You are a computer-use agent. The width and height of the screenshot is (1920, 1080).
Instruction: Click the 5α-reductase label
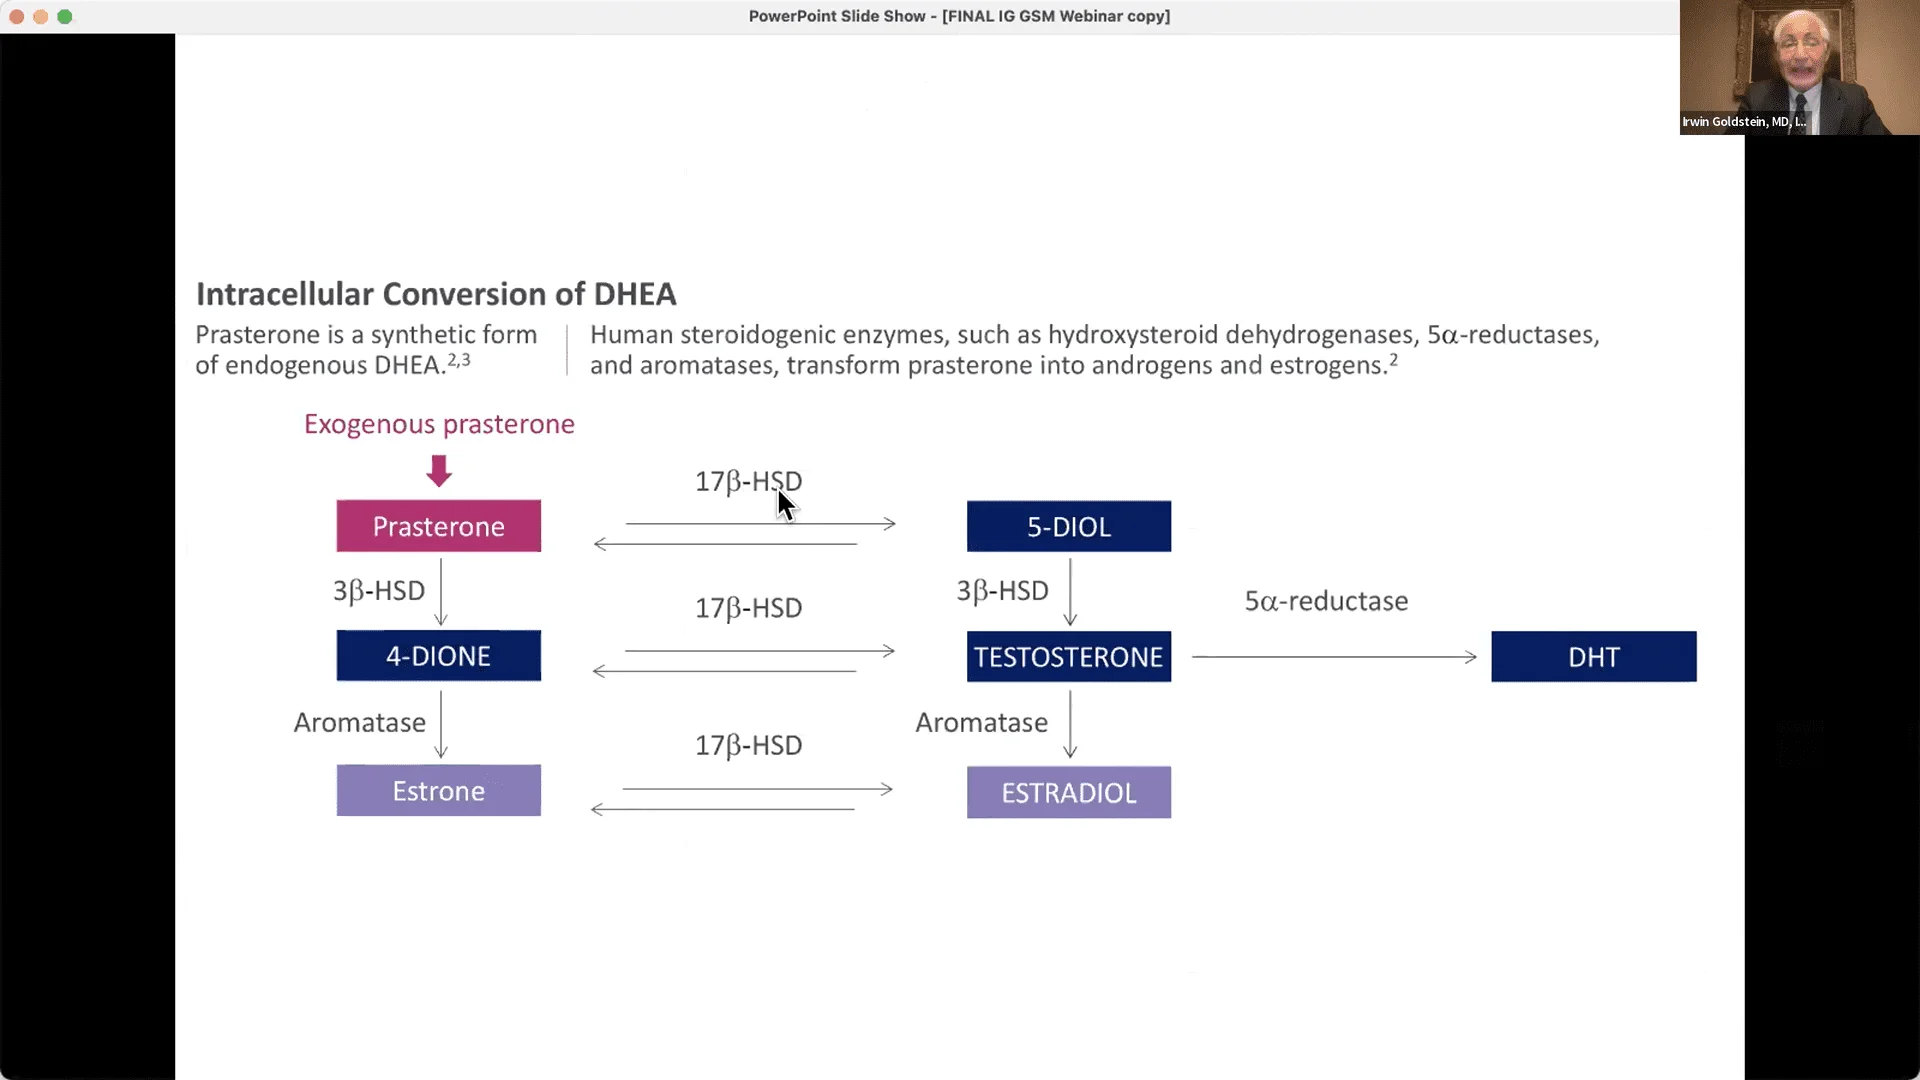(x=1326, y=601)
